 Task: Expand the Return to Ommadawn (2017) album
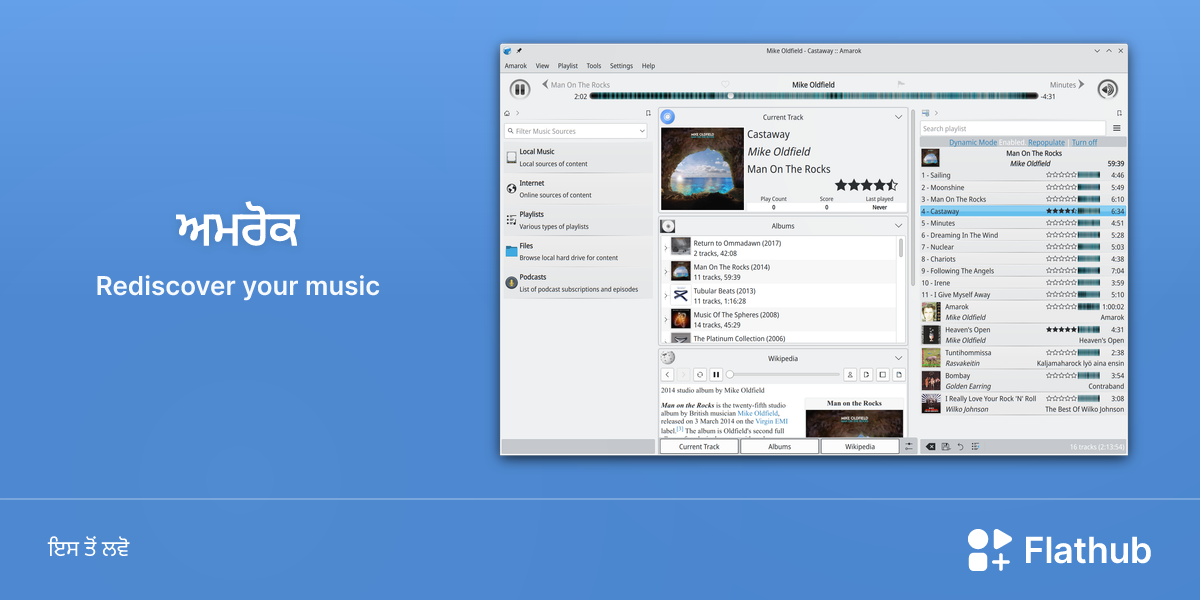[666, 247]
